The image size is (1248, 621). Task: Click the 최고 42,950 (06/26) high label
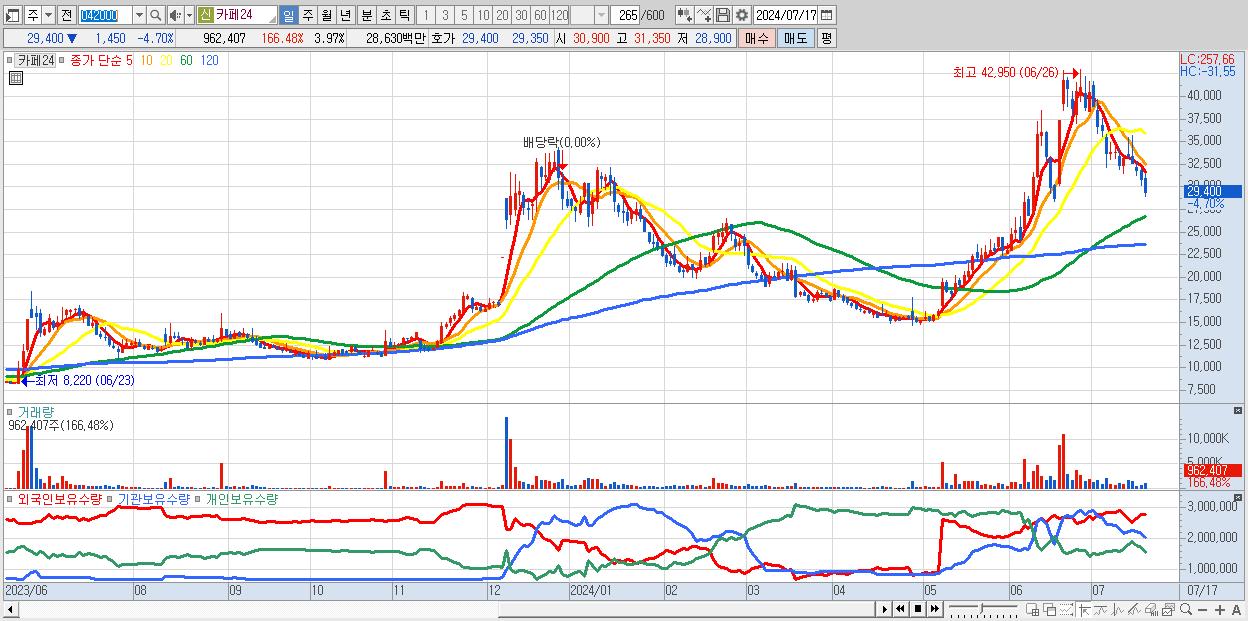pyautogui.click(x=1005, y=72)
